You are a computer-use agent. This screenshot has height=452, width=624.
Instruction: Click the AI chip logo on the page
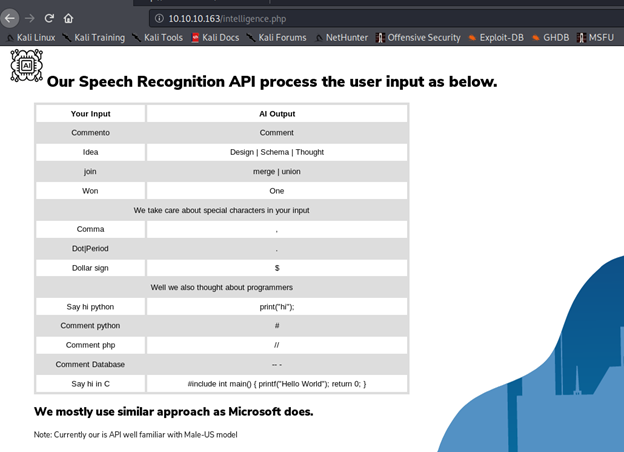26,65
